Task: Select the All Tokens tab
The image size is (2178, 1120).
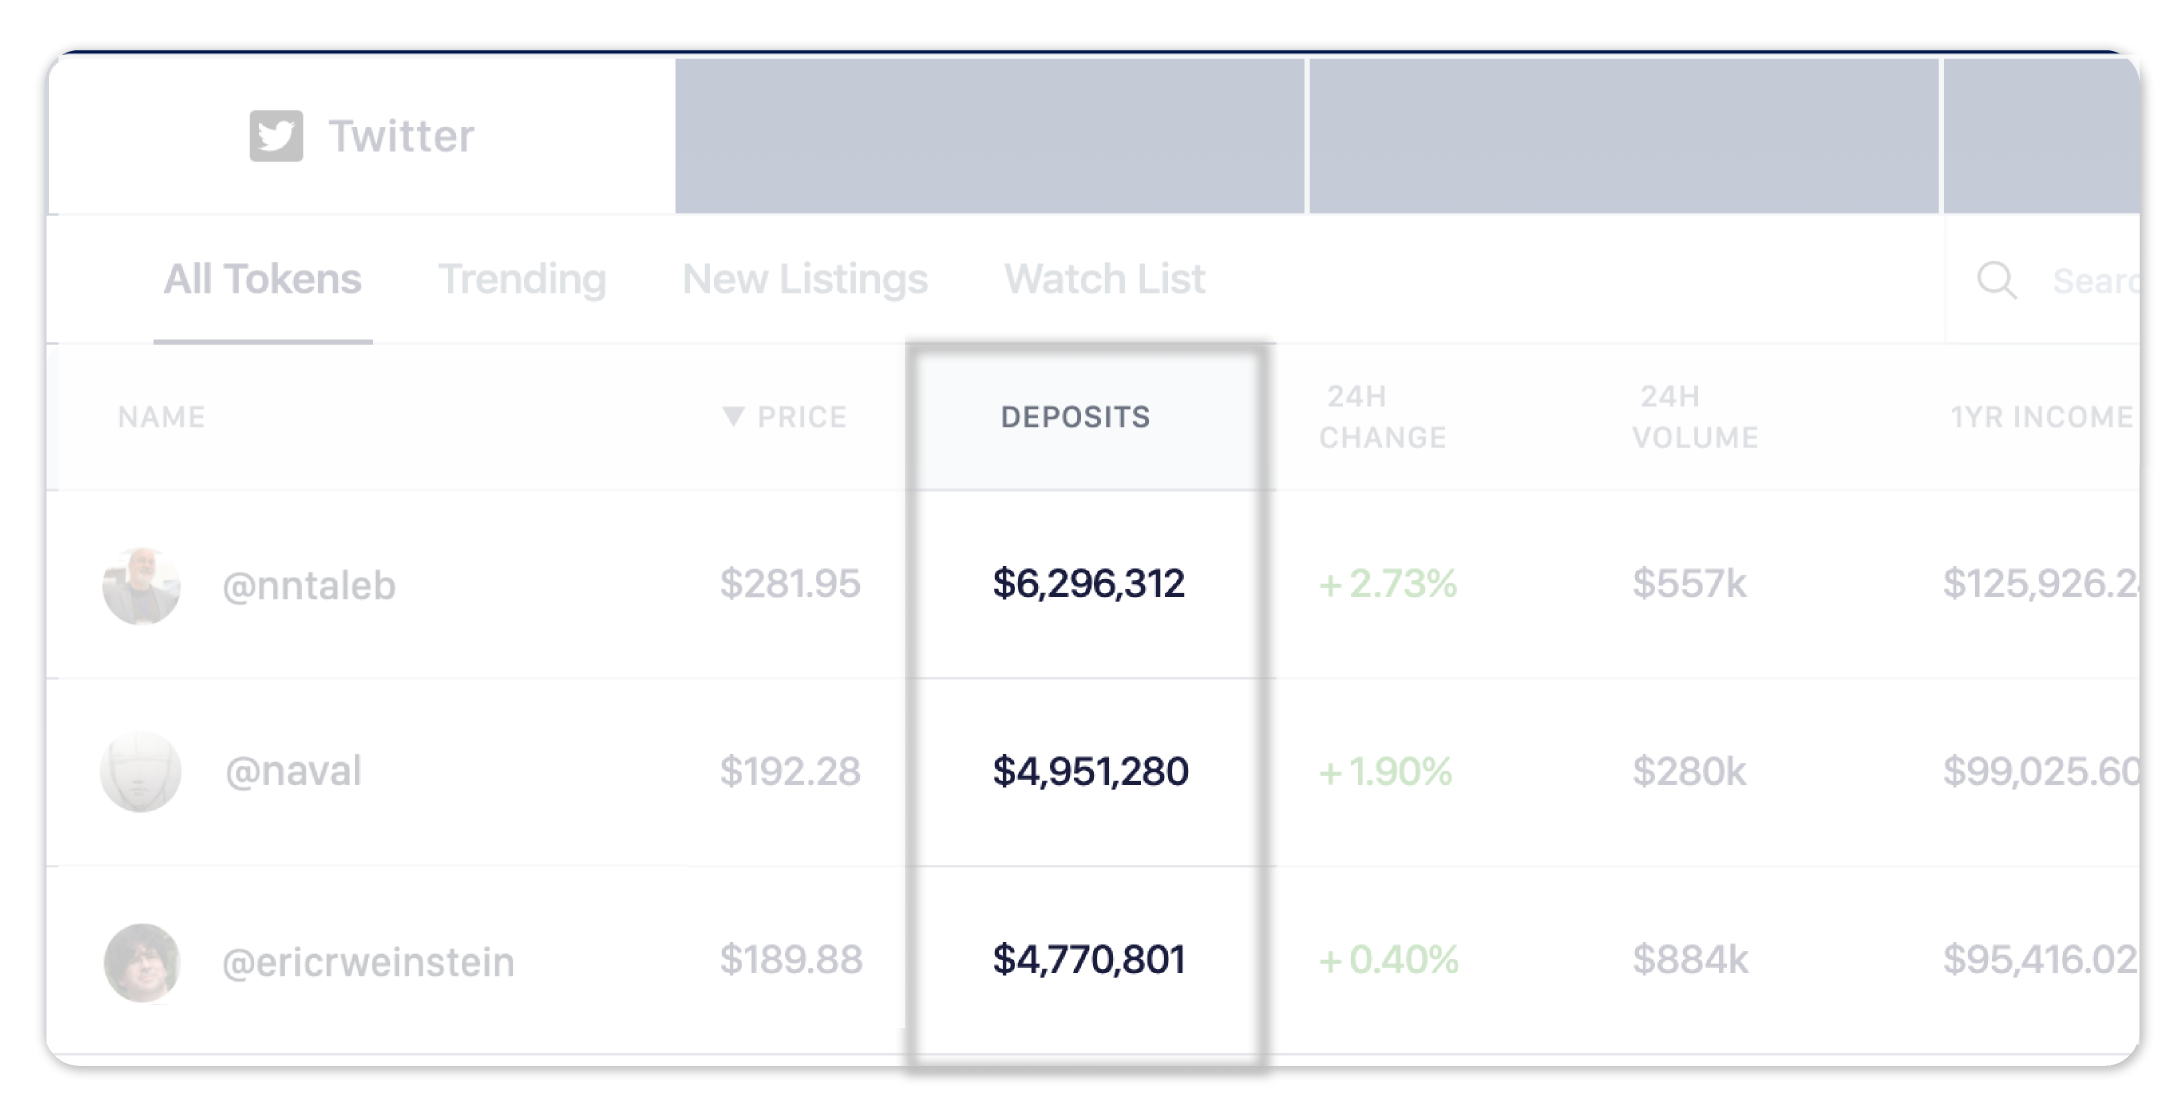Action: pyautogui.click(x=262, y=279)
